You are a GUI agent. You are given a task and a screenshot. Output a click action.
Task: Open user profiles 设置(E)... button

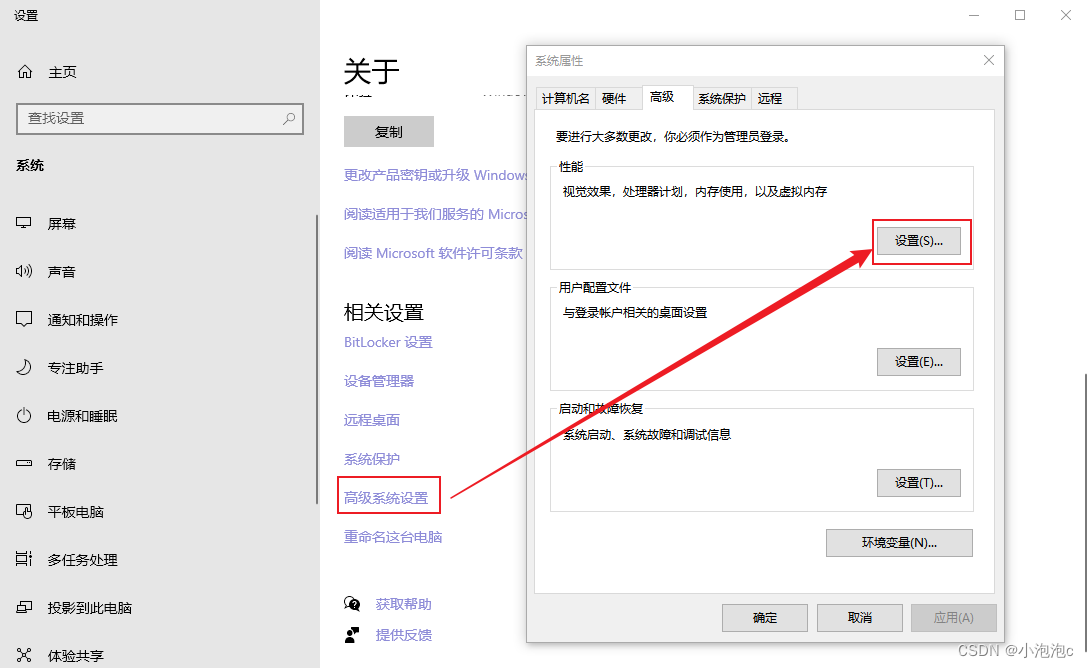click(918, 362)
